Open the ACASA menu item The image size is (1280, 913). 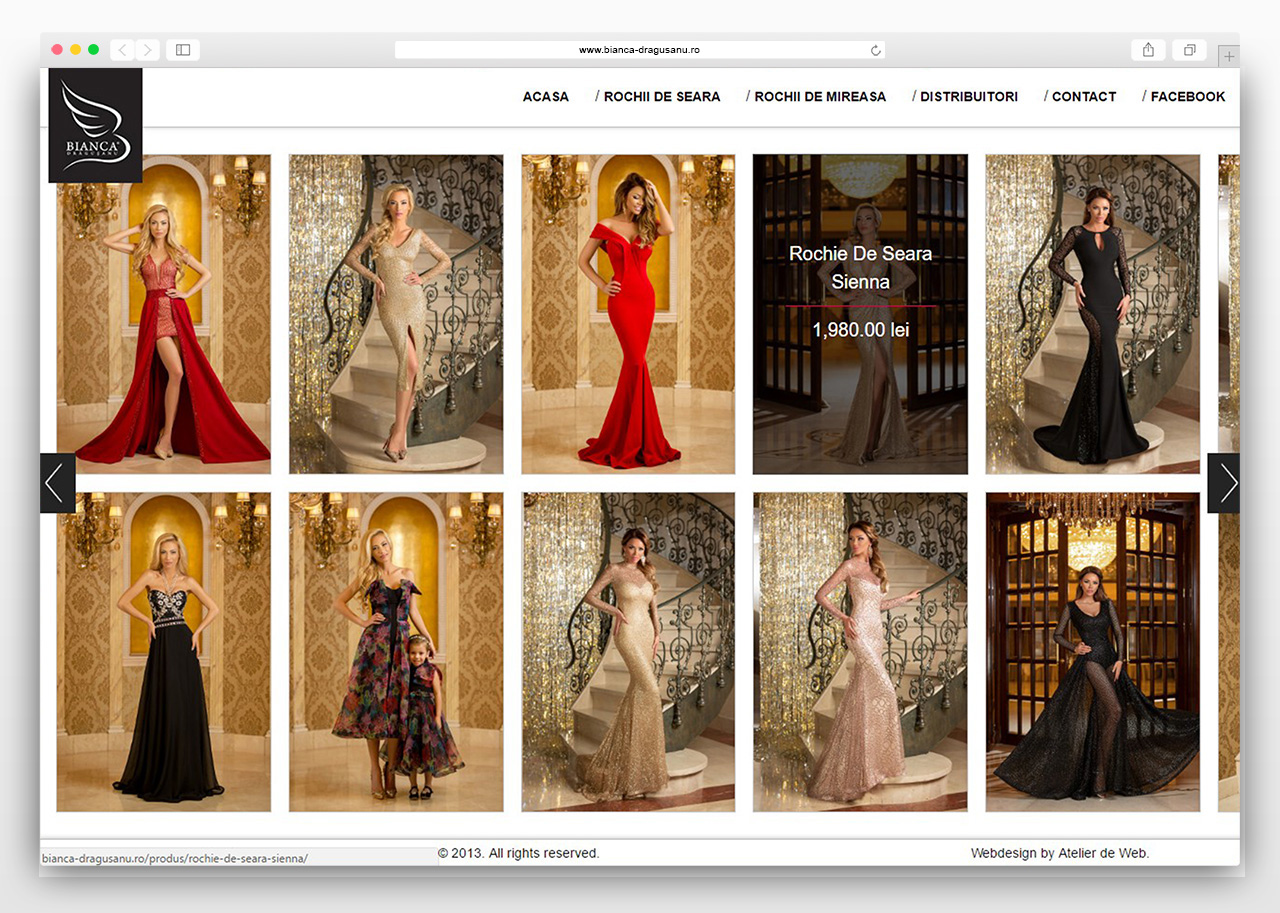click(x=546, y=97)
